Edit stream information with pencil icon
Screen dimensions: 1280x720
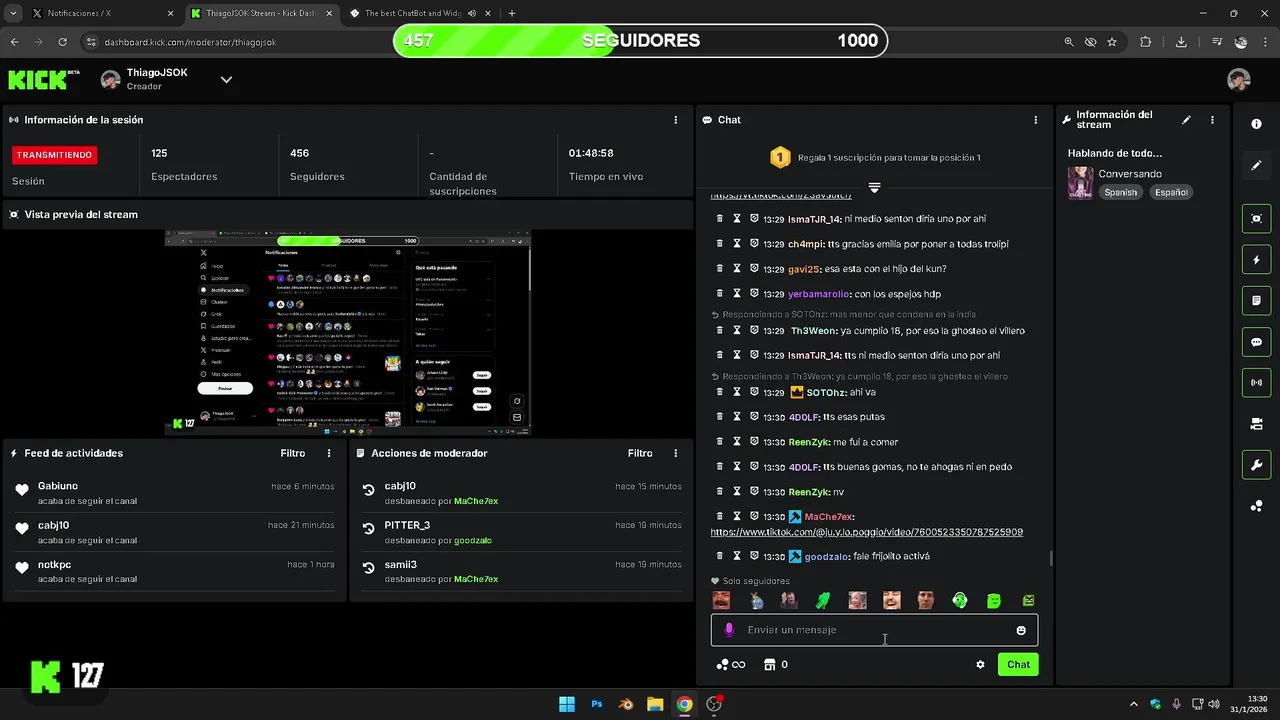click(x=1186, y=120)
